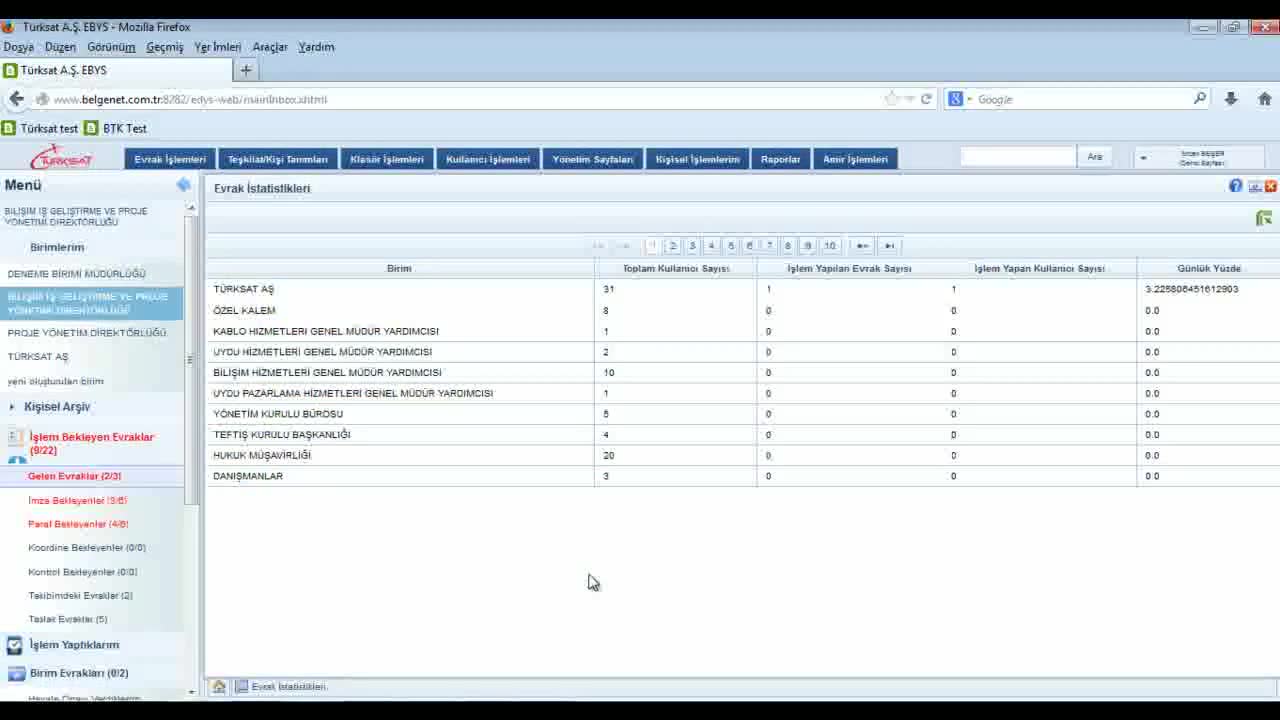Click the Ara search button
Image resolution: width=1280 pixels, height=720 pixels.
tap(1095, 157)
